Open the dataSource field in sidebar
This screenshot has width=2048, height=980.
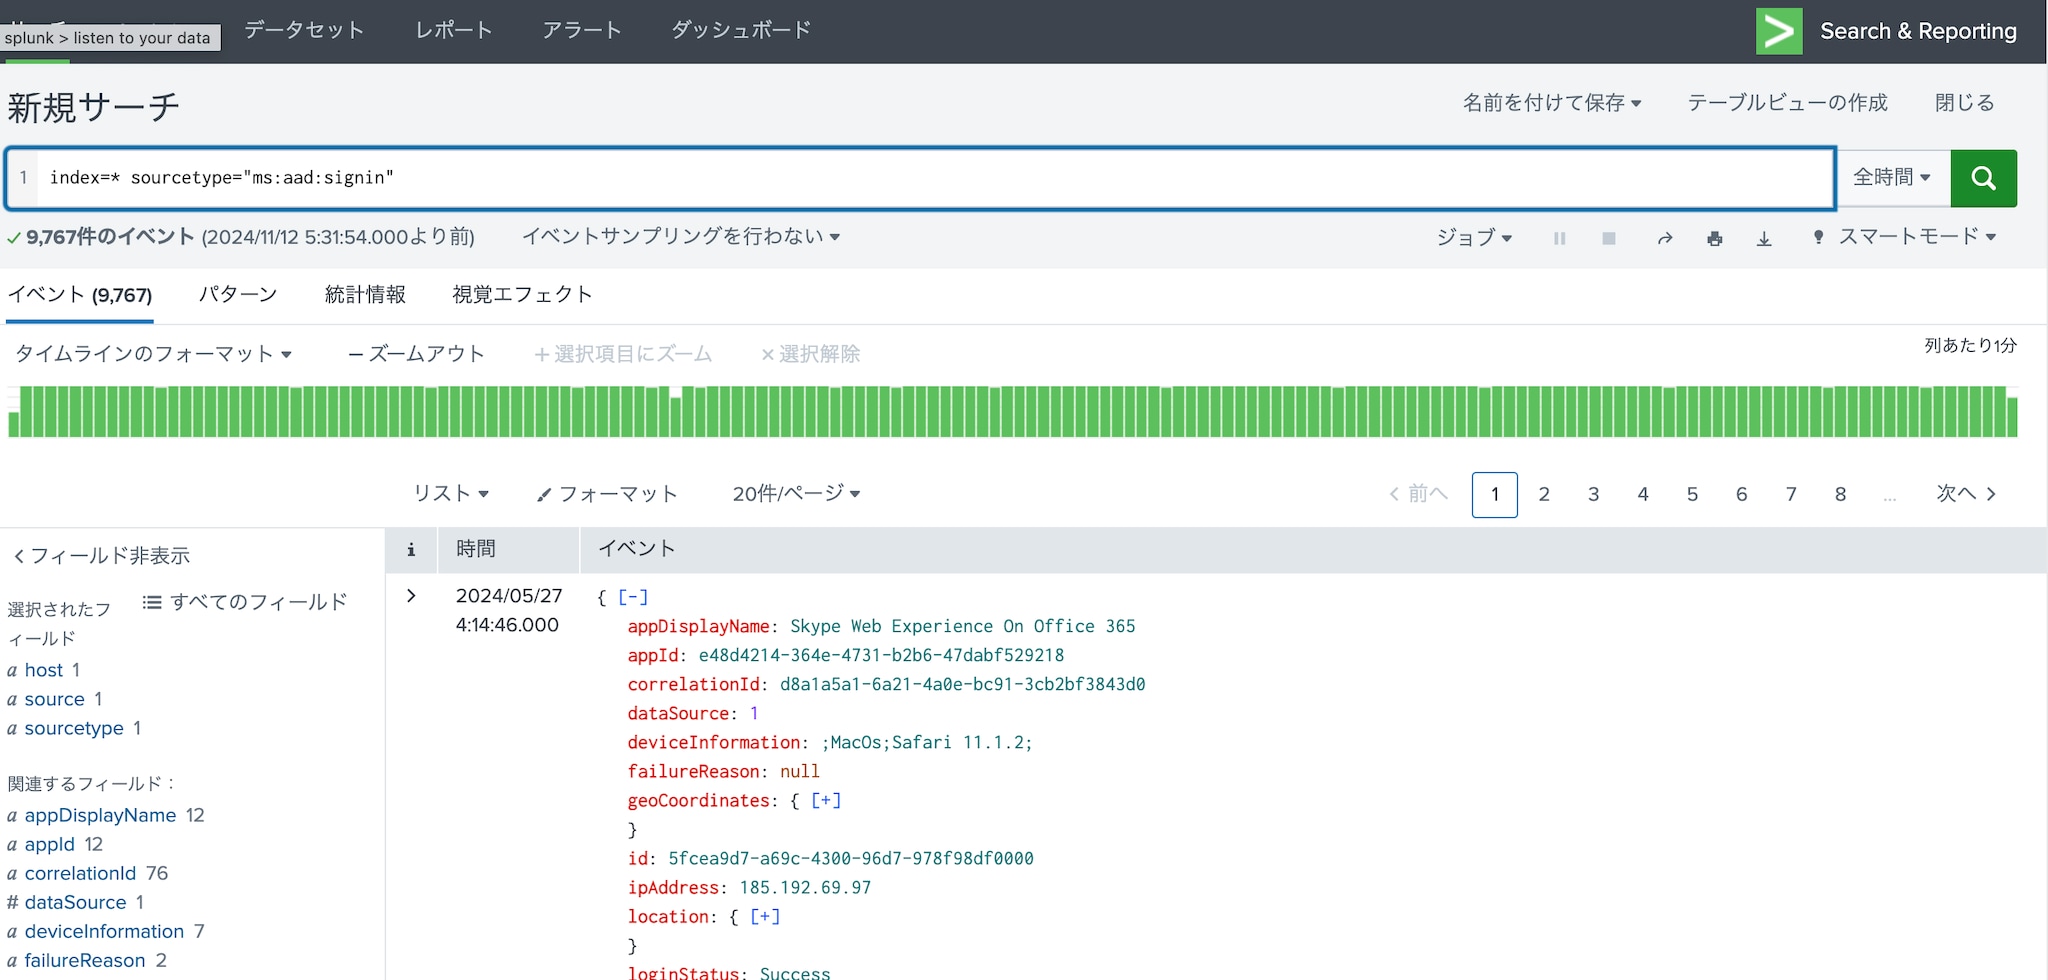coord(75,902)
